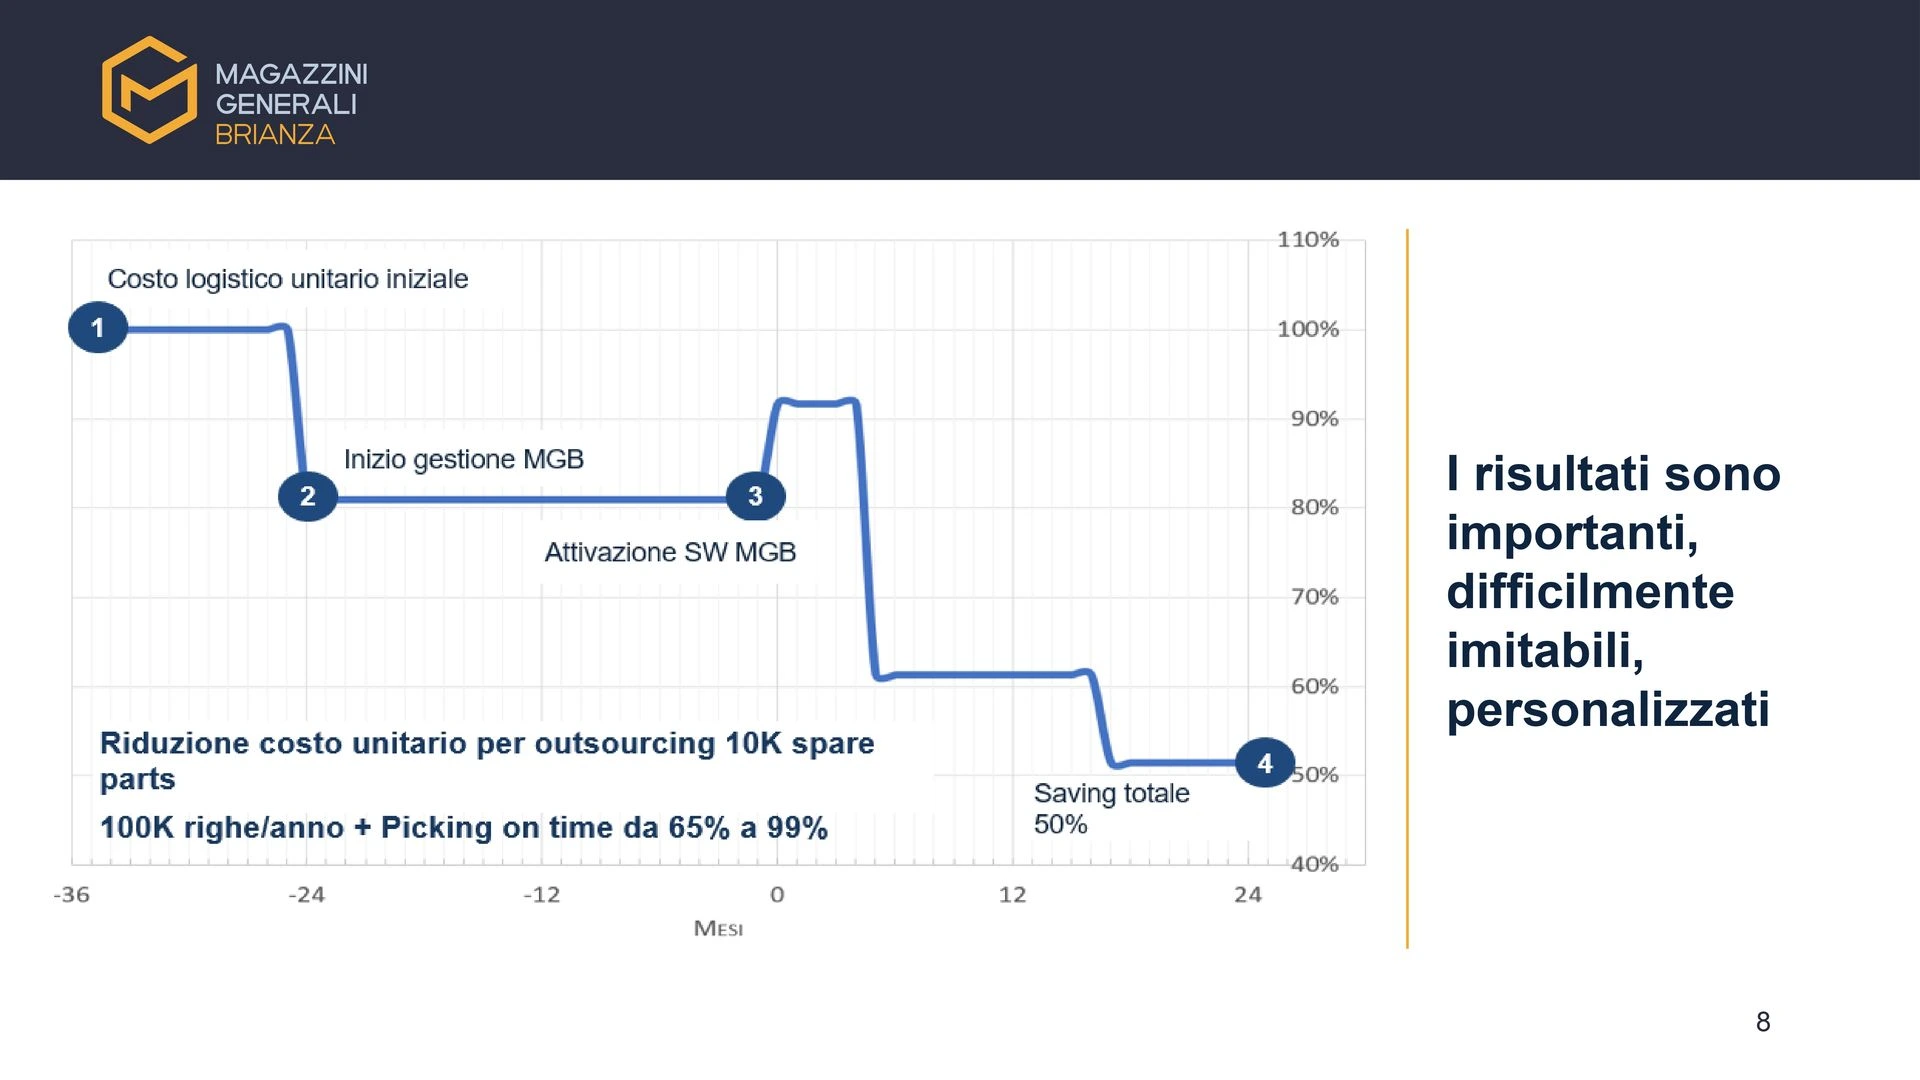This screenshot has width=1920, height=1080.
Task: Click the 'Inizio gestione MGB' annotation
Action: 464,459
